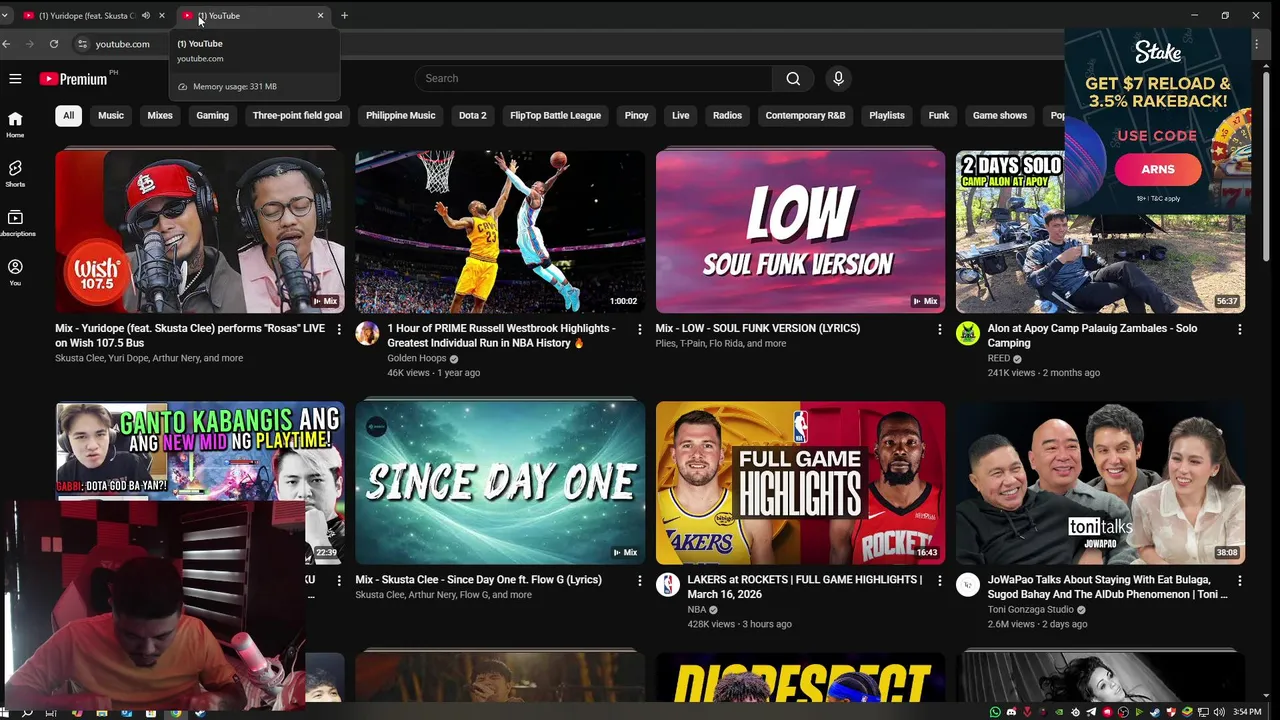Screen dimensions: 1280x720
Task: Select the Pinoy chip
Action: 636,115
